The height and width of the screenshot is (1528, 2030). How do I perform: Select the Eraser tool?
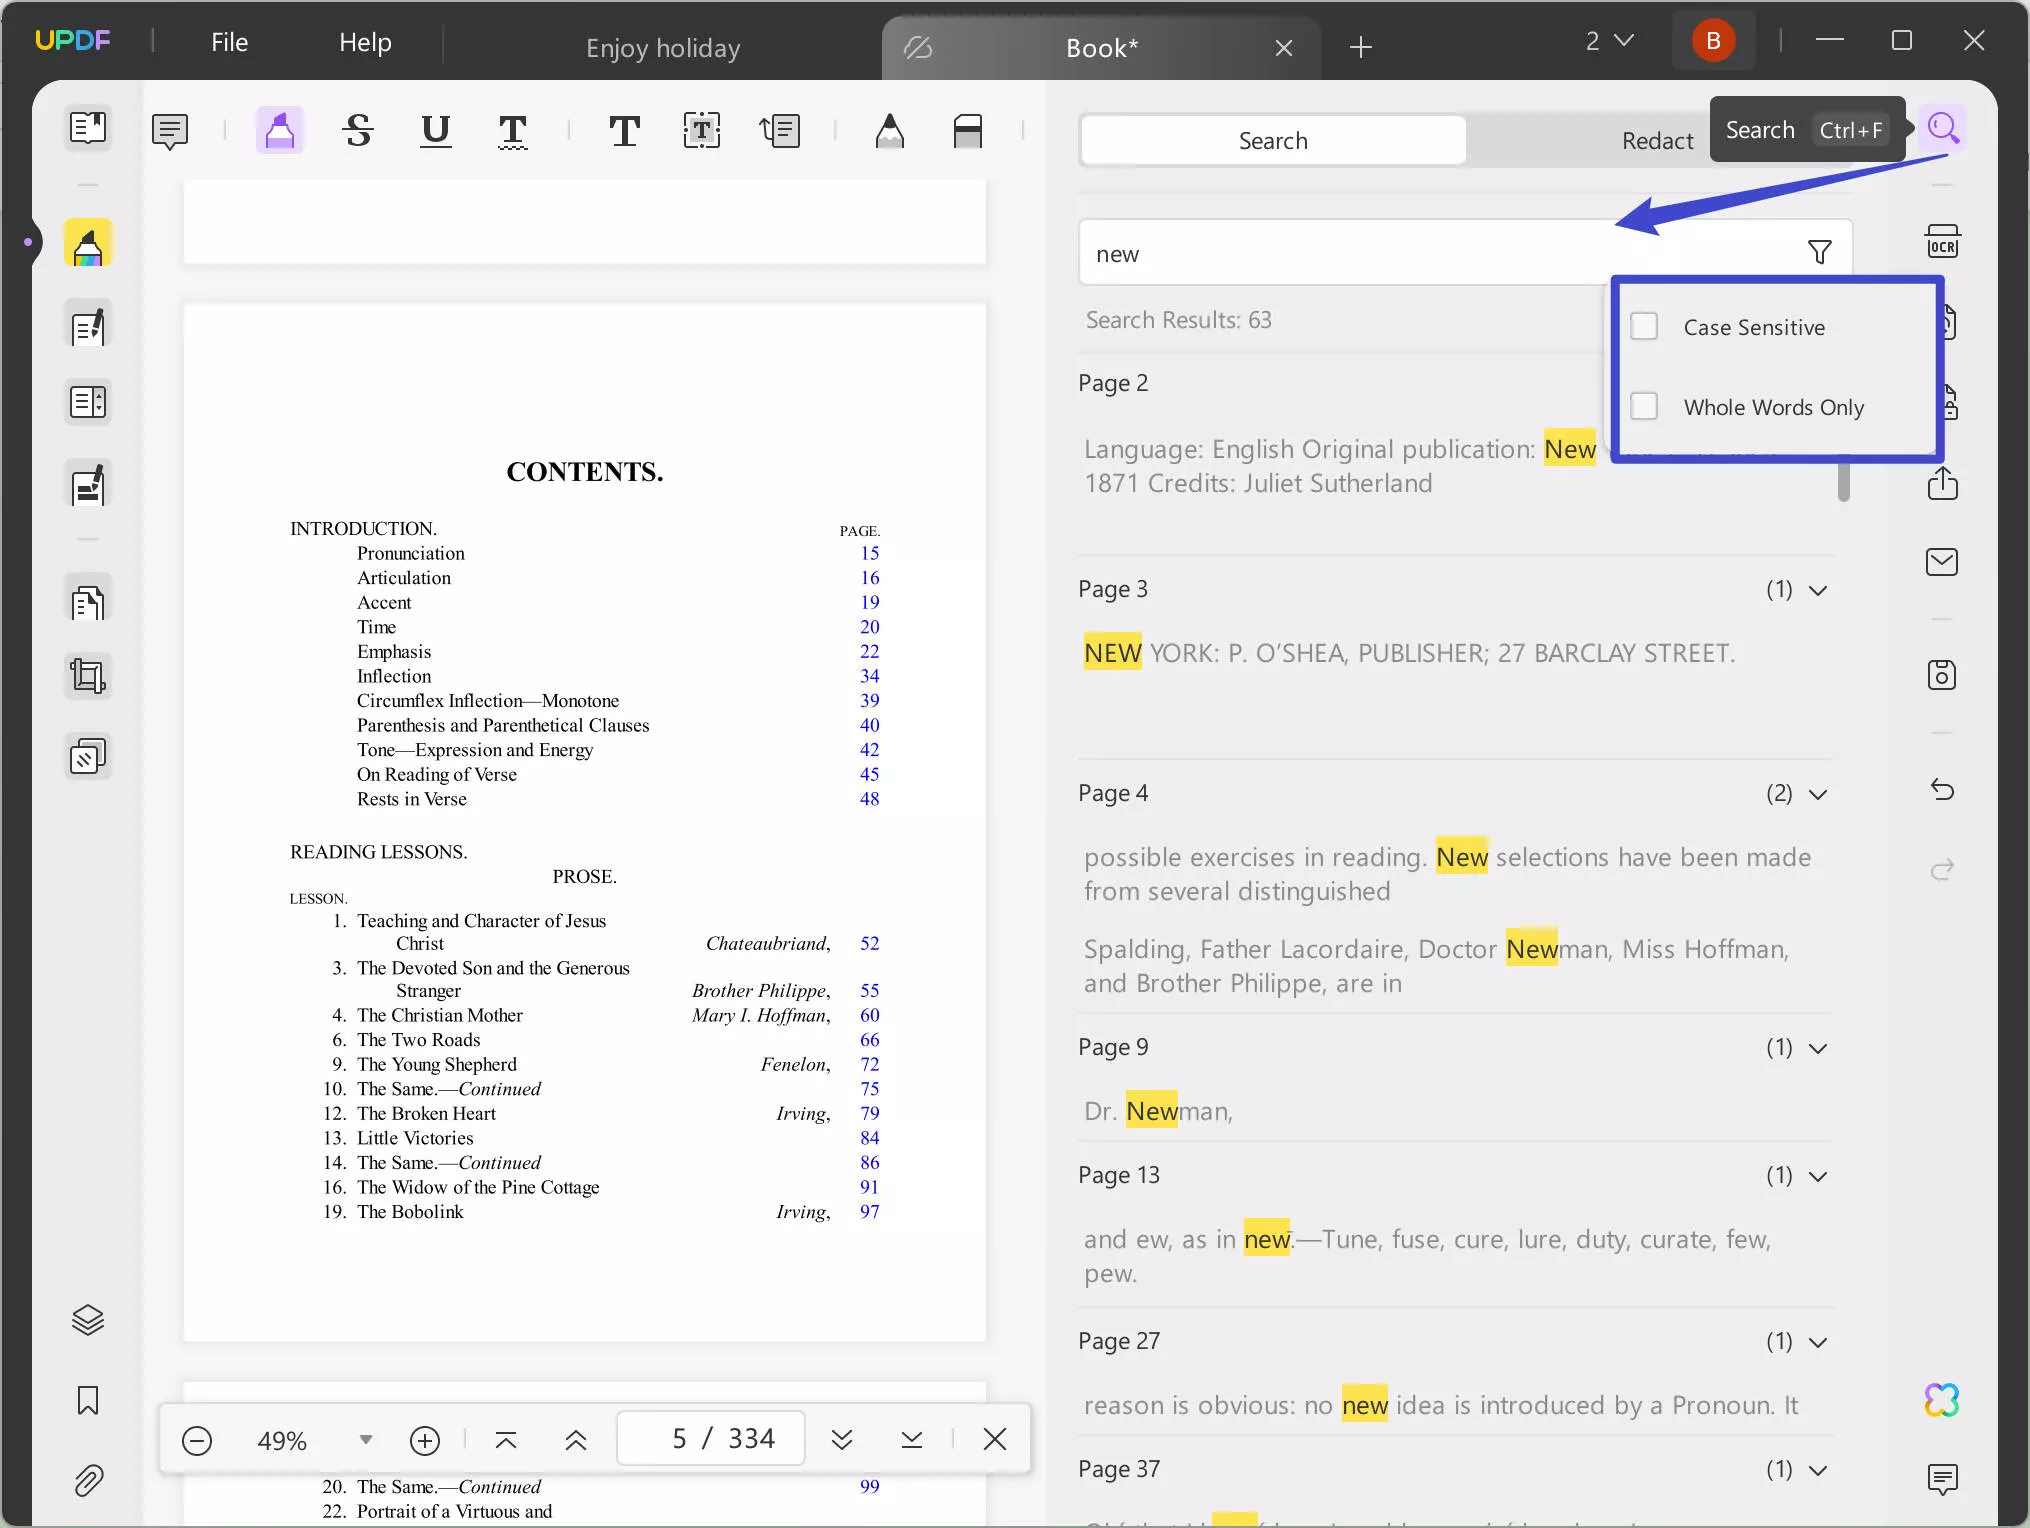tap(968, 131)
